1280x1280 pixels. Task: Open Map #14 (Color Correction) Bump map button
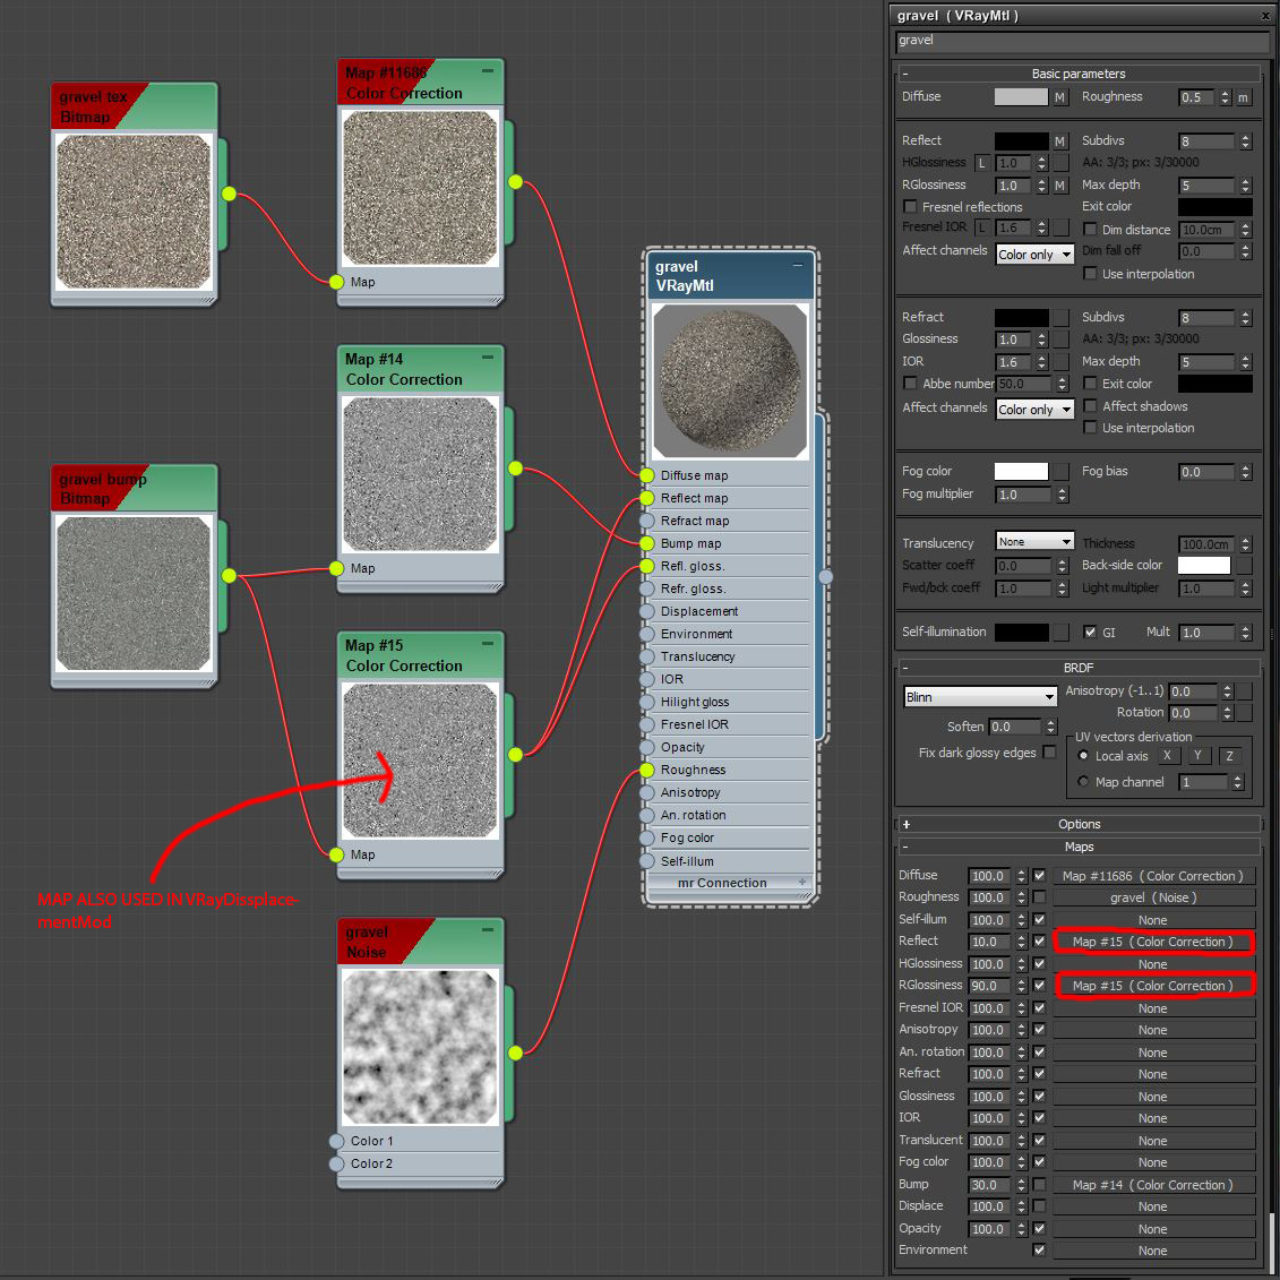pyautogui.click(x=1153, y=1185)
